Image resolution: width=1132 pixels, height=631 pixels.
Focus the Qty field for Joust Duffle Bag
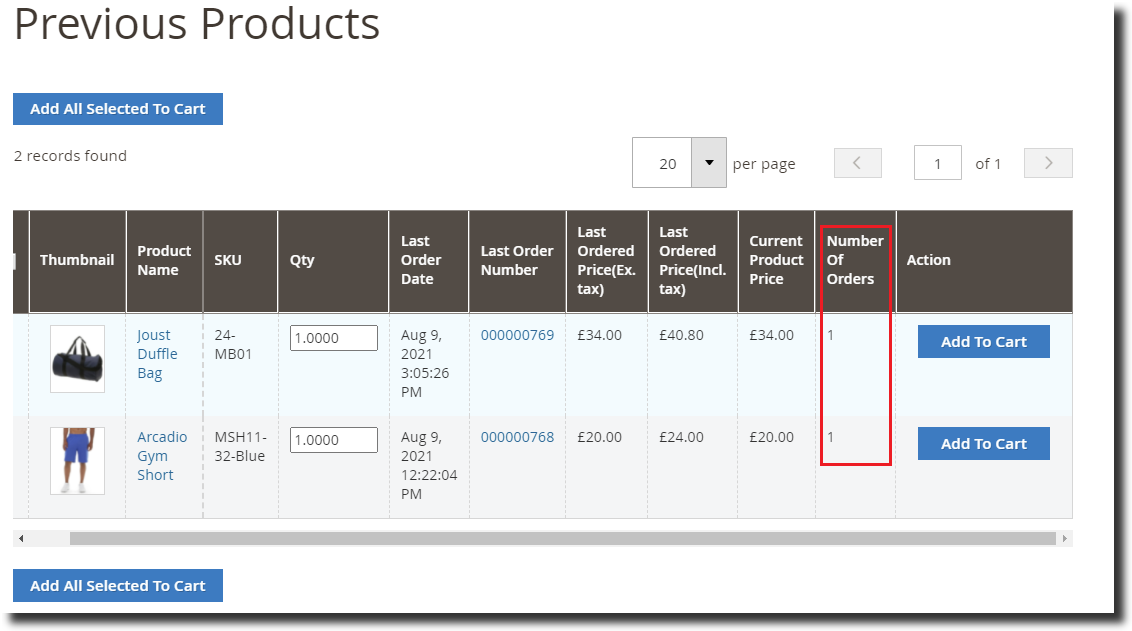pos(334,338)
